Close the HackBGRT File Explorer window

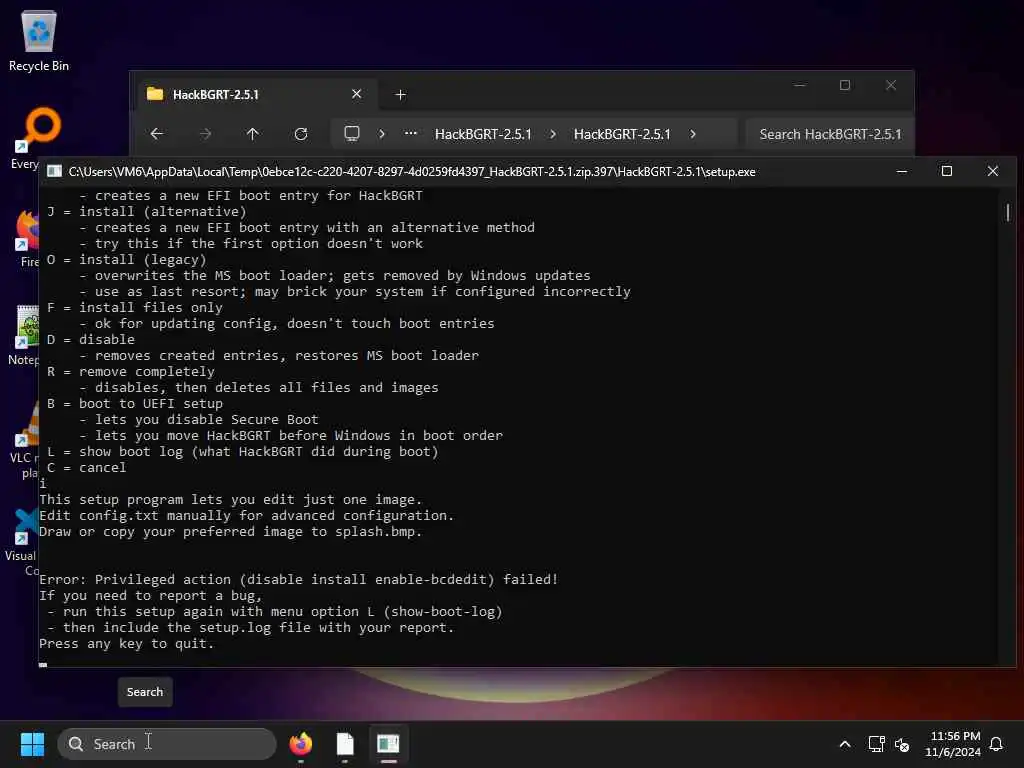coord(891,85)
